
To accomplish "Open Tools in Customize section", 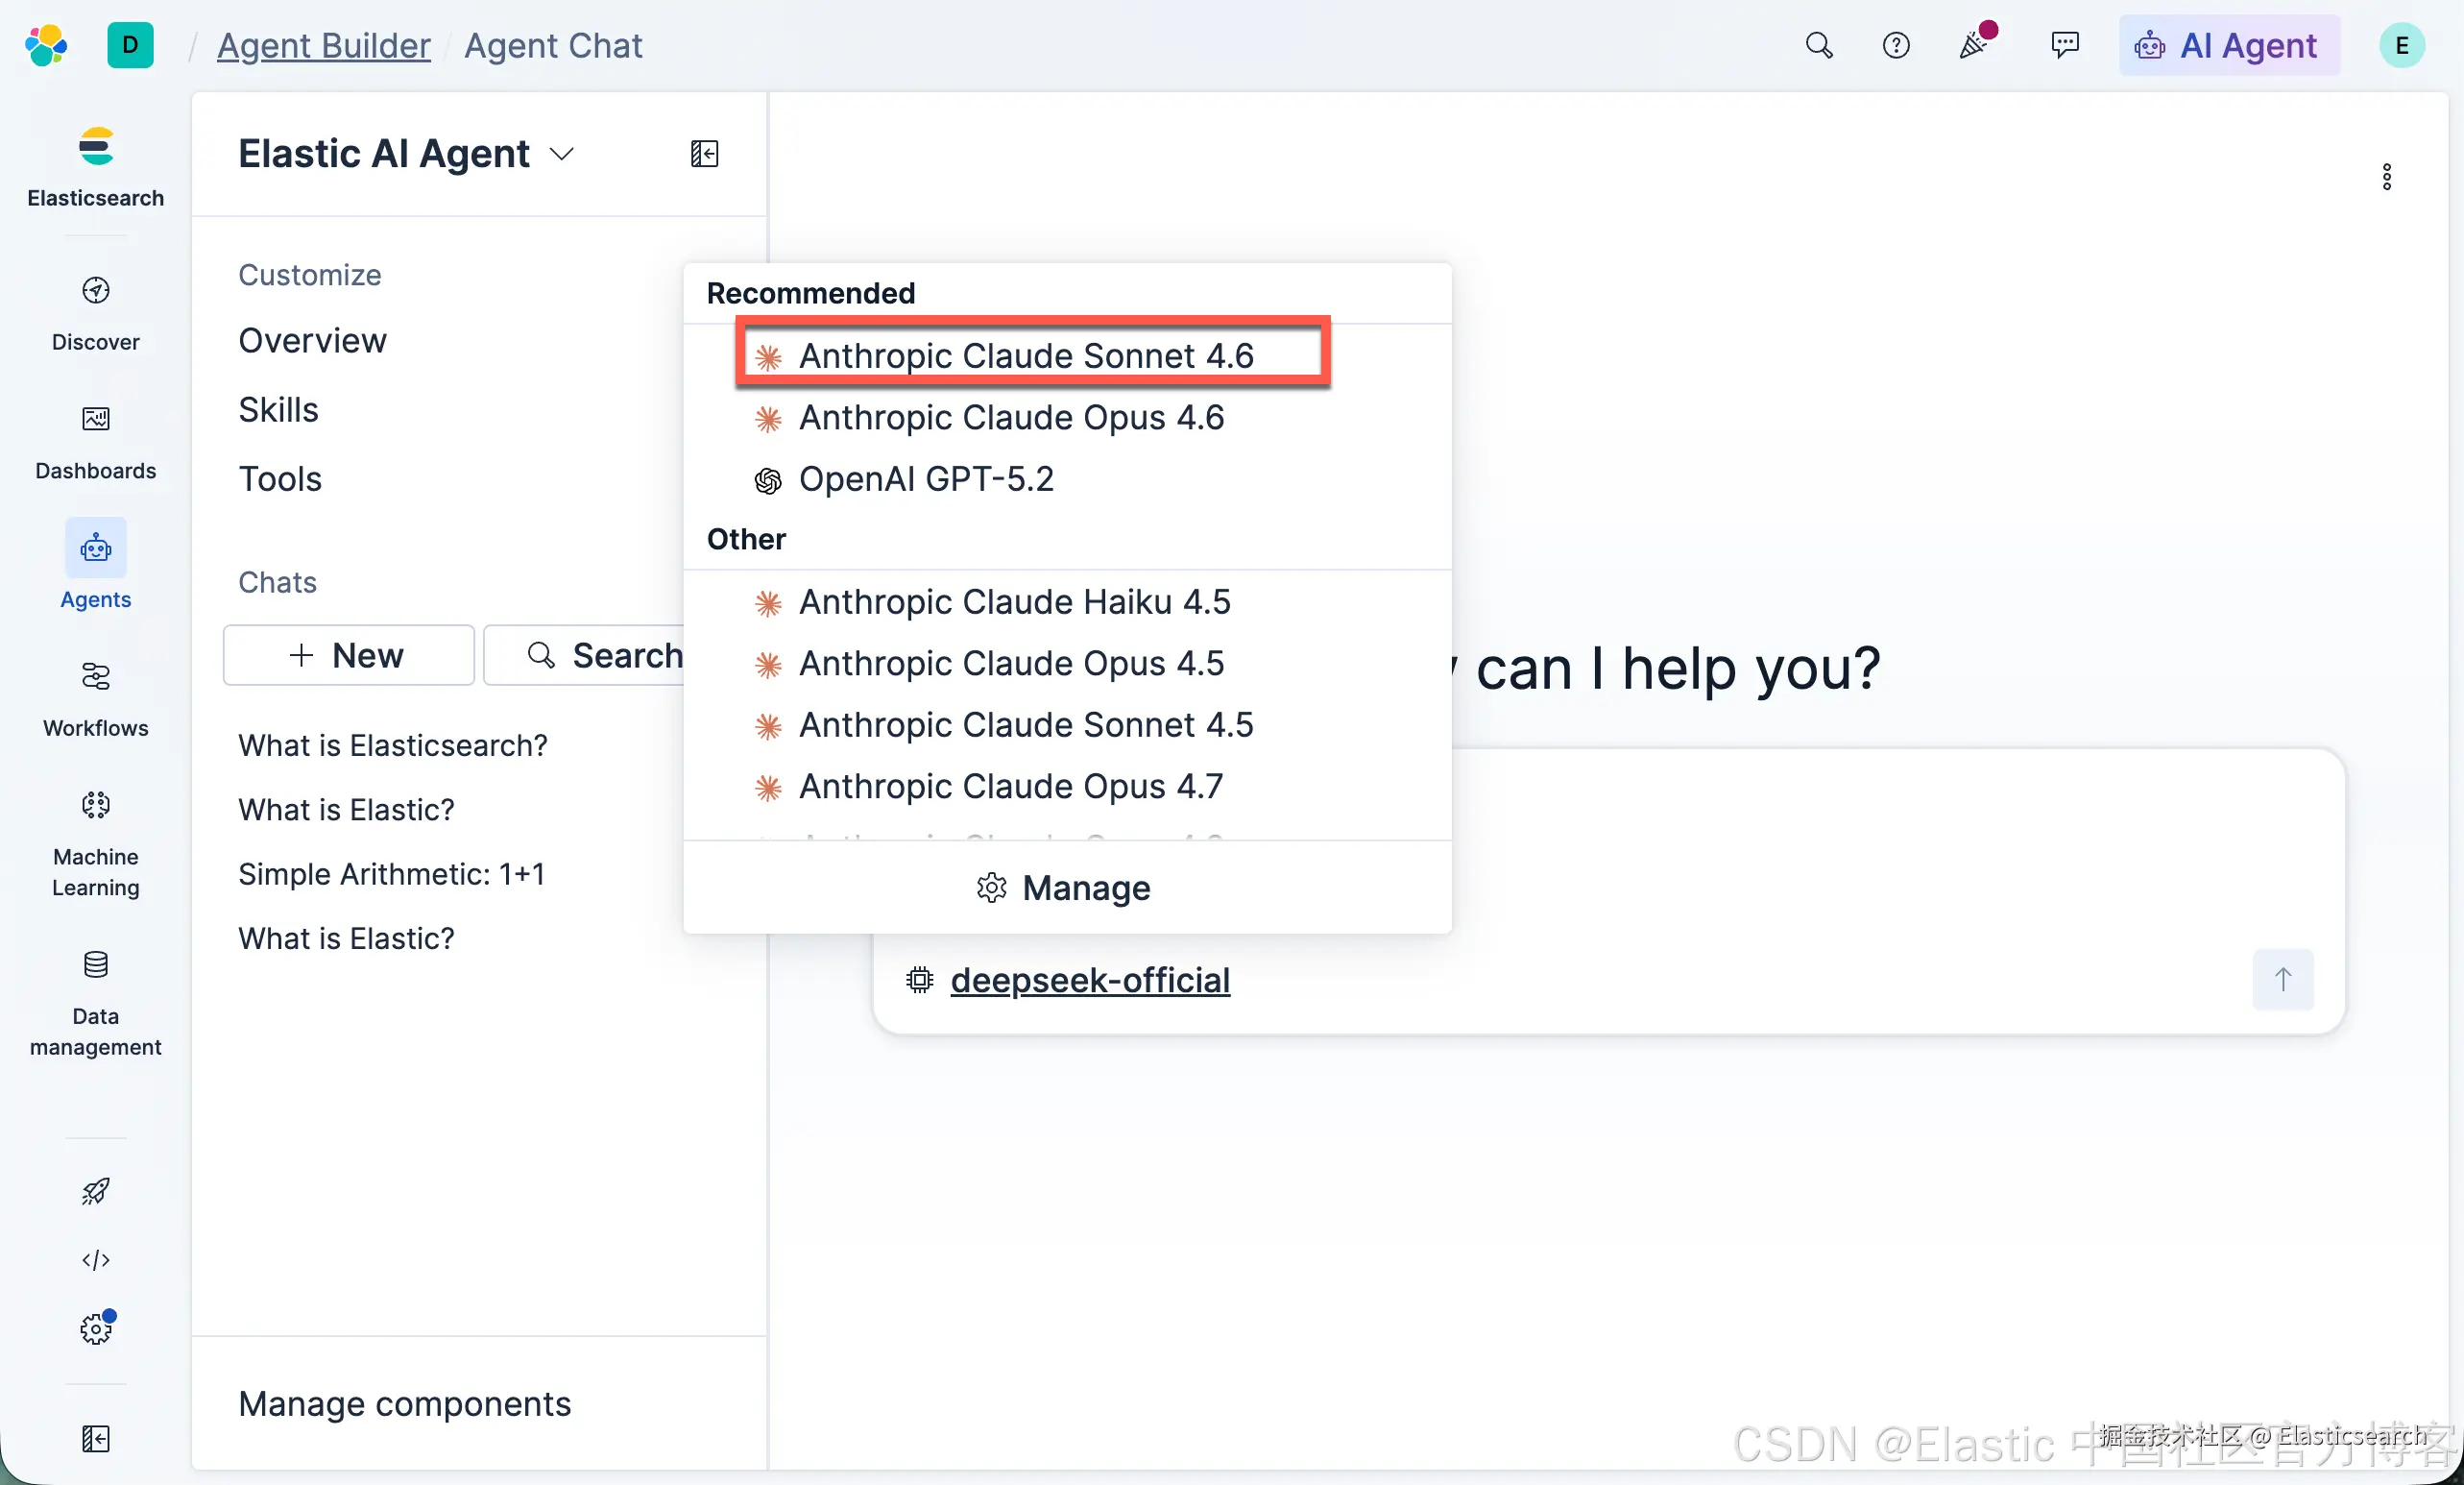I will pyautogui.click(x=280, y=478).
